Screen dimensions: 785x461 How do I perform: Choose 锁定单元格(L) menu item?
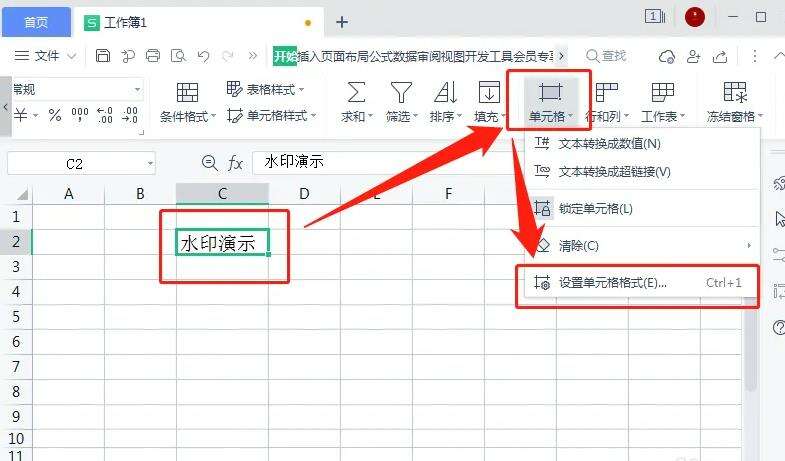tap(642, 208)
